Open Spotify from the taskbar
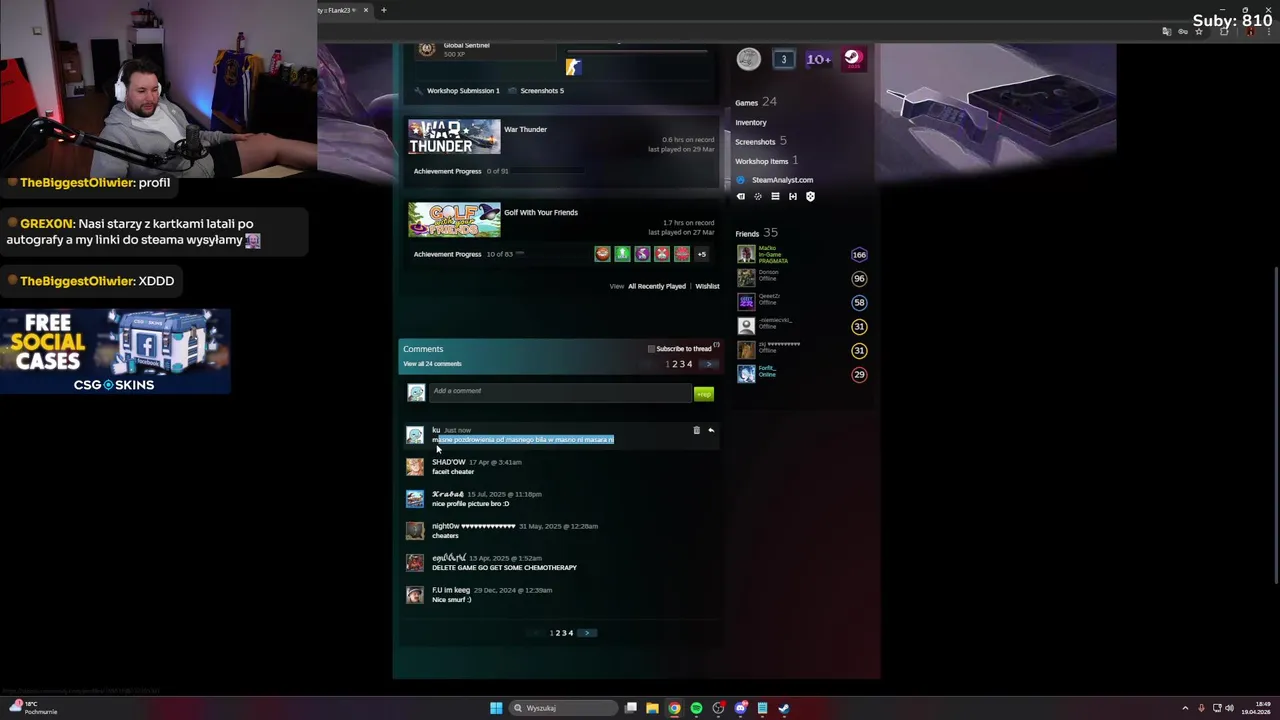 (x=696, y=708)
